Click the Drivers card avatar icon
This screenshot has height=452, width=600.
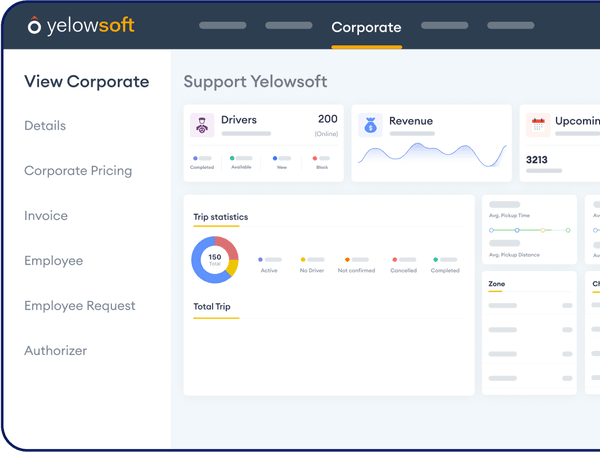[203, 125]
